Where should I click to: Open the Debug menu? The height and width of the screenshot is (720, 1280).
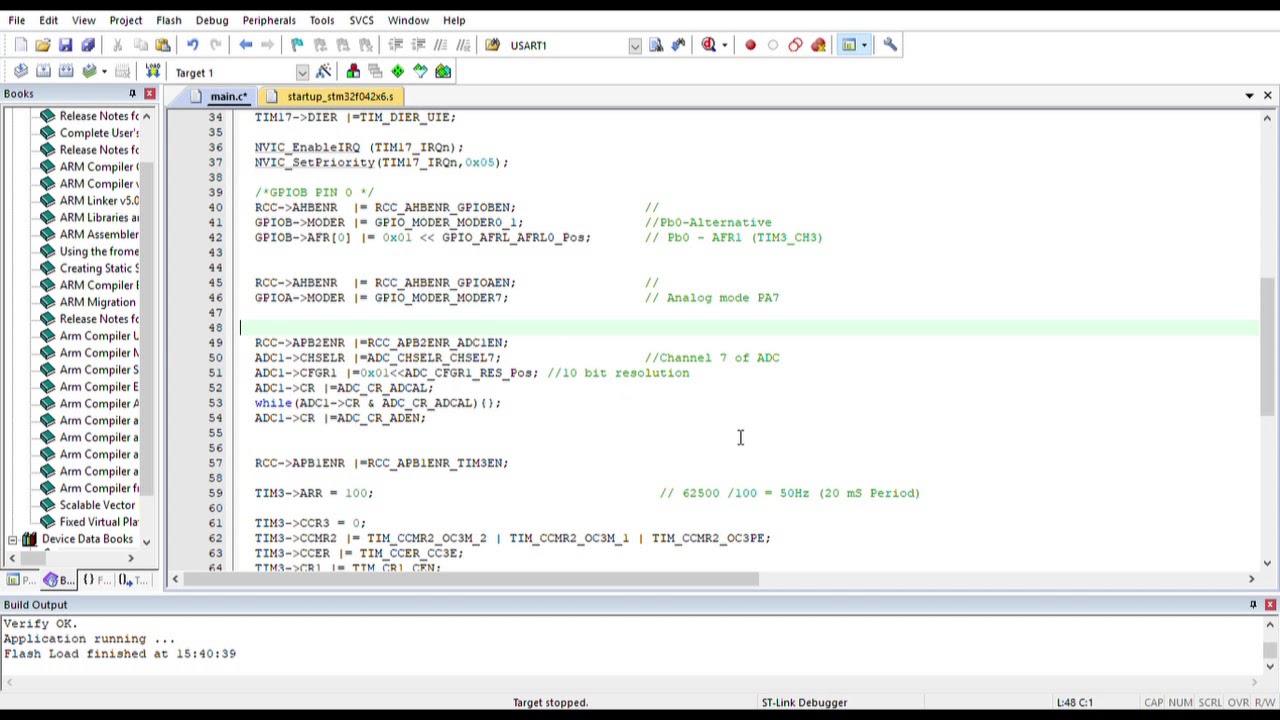coord(212,20)
